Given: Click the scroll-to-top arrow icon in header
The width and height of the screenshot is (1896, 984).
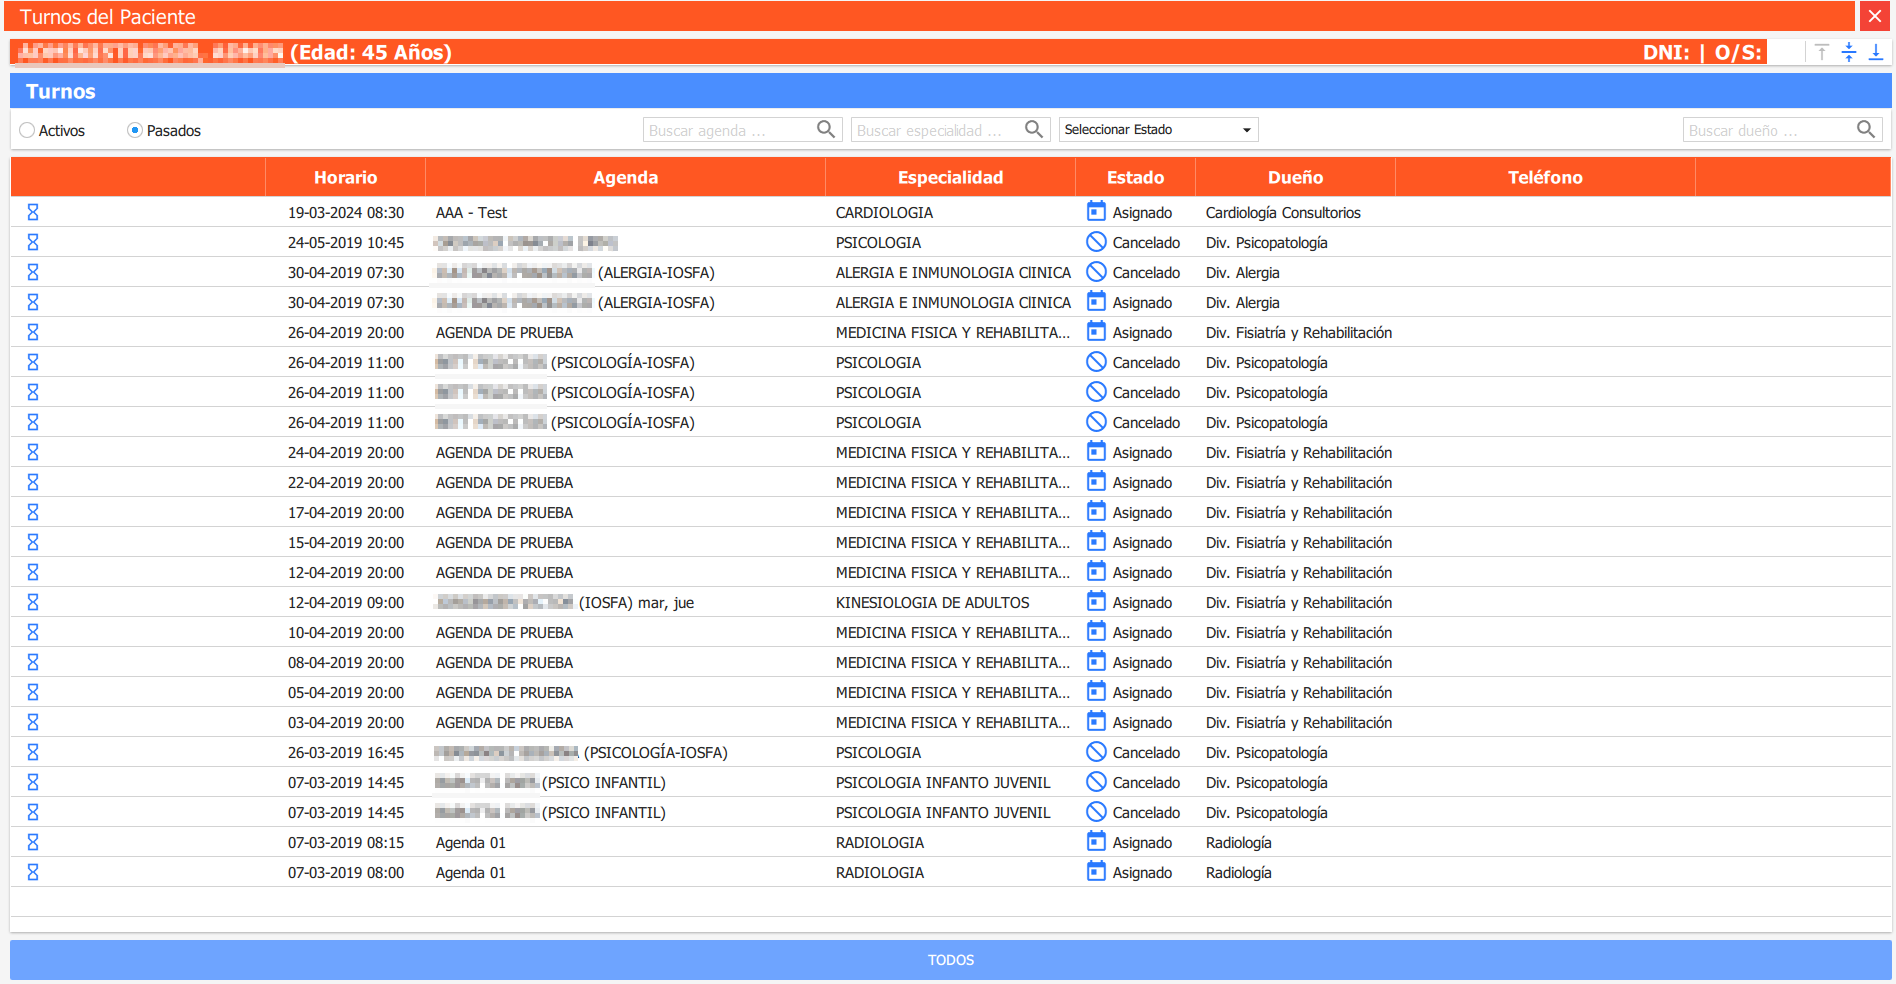Looking at the screenshot, I should (x=1821, y=52).
